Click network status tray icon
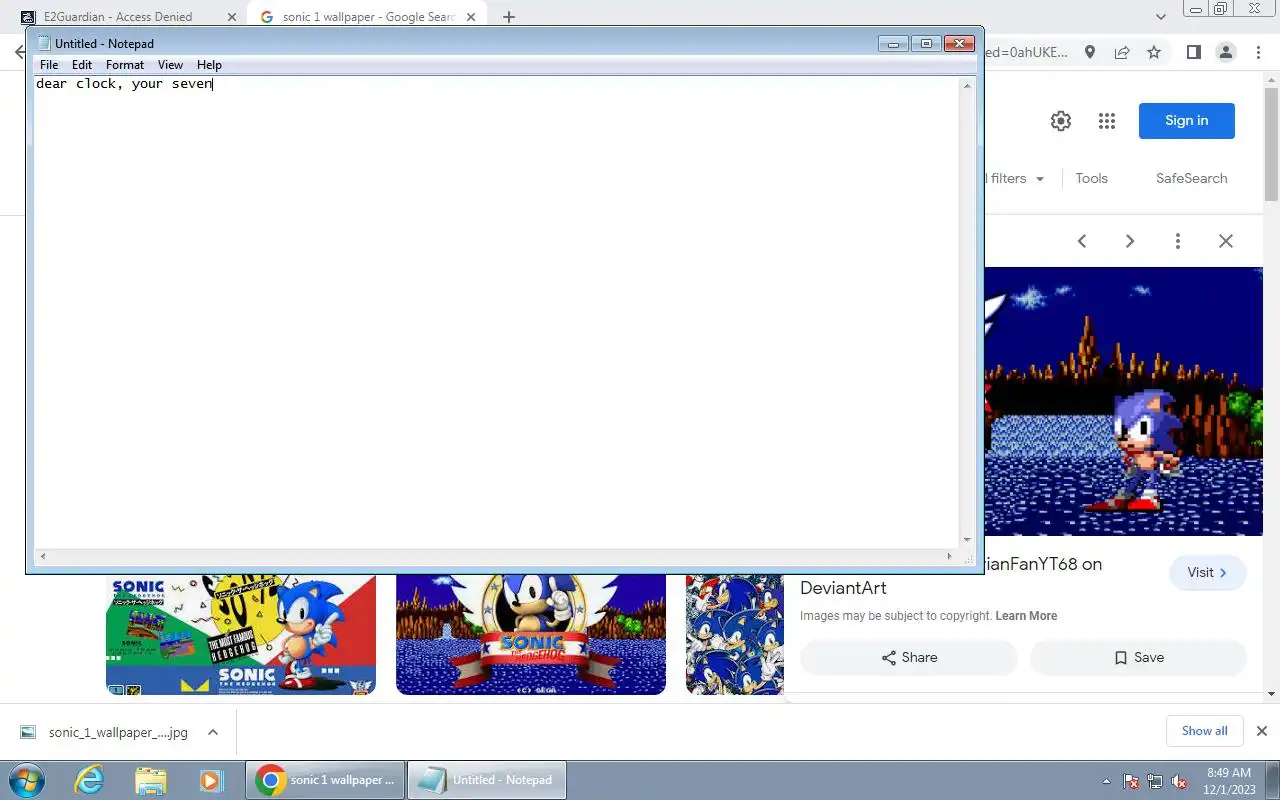This screenshot has width=1280, height=800. click(x=1155, y=781)
